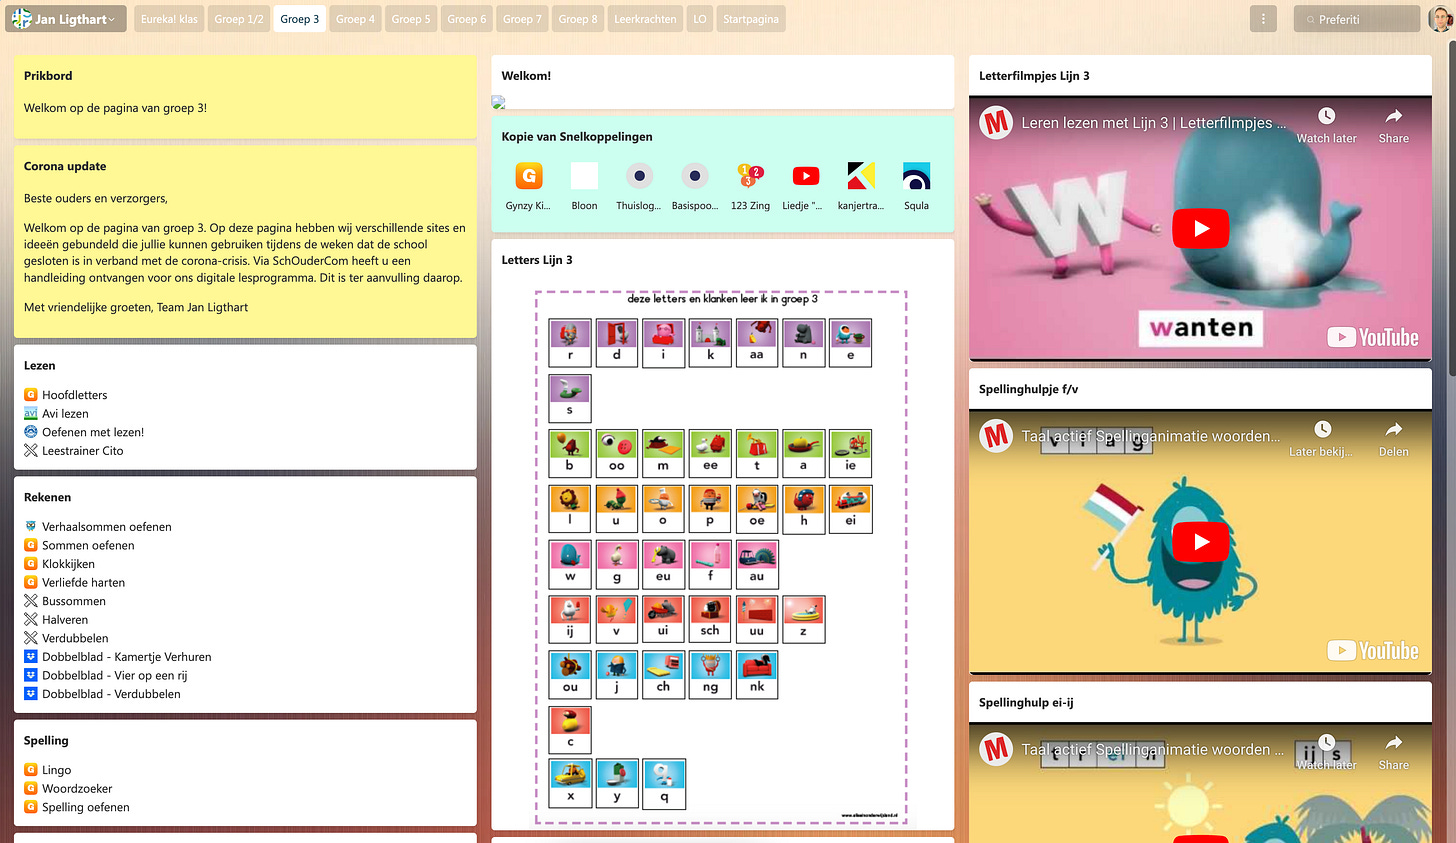Image resolution: width=1456 pixels, height=843 pixels.
Task: Switch to the Groep 6 tab
Action: pyautogui.click(x=467, y=19)
